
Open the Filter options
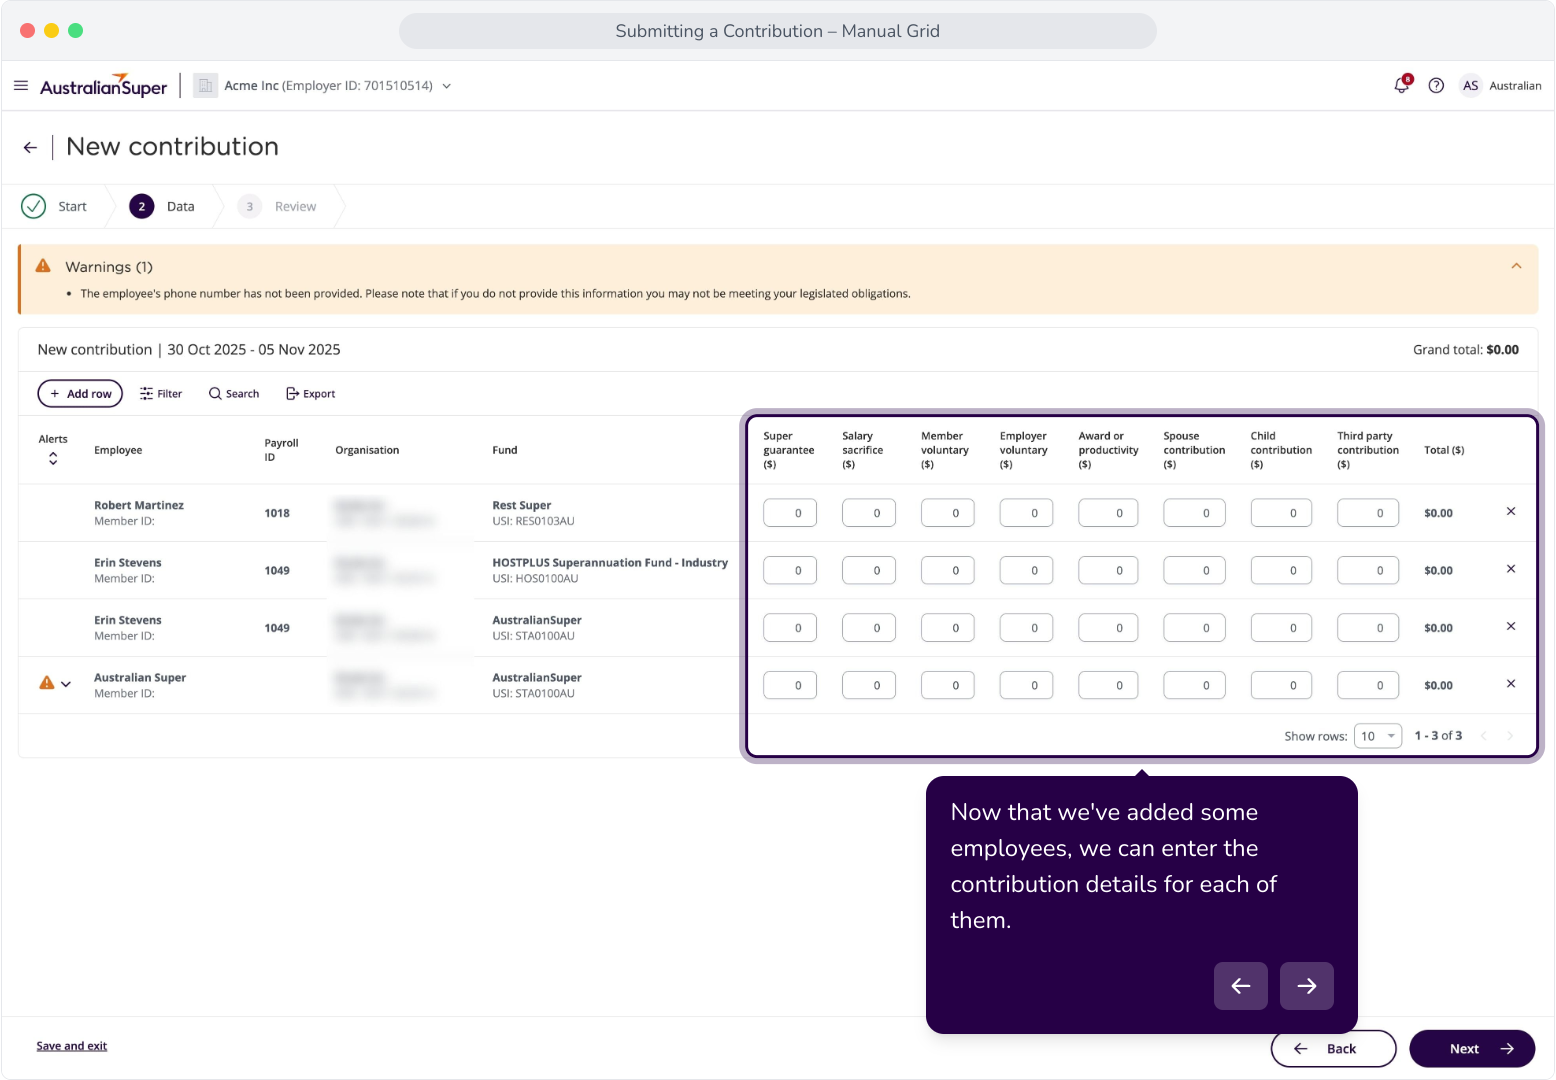click(x=161, y=394)
